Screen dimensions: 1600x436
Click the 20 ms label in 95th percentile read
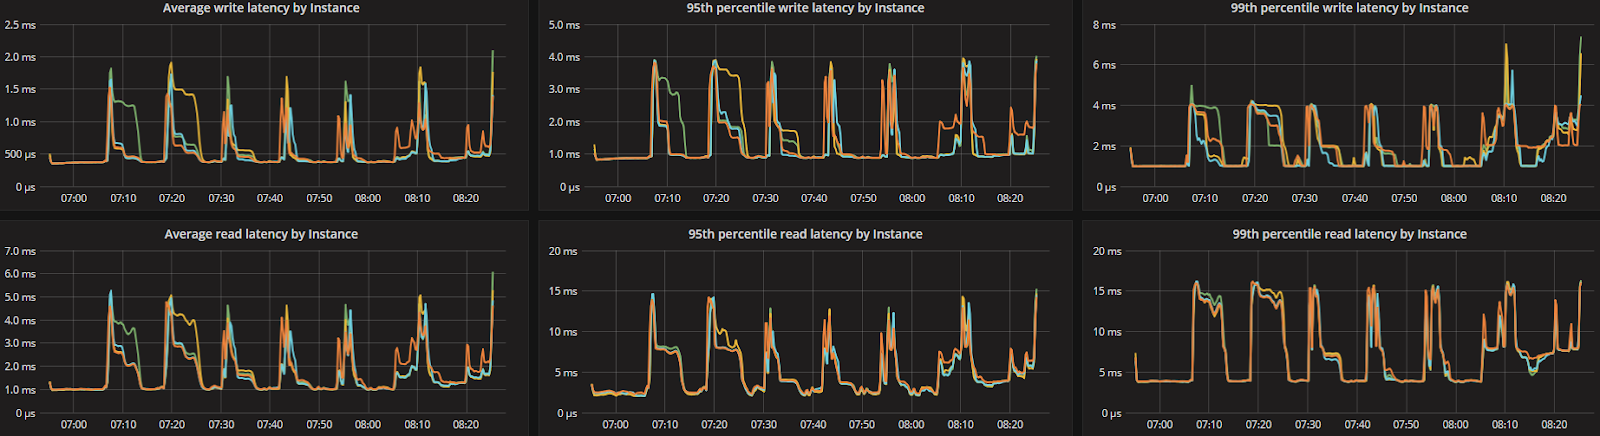[x=562, y=251]
